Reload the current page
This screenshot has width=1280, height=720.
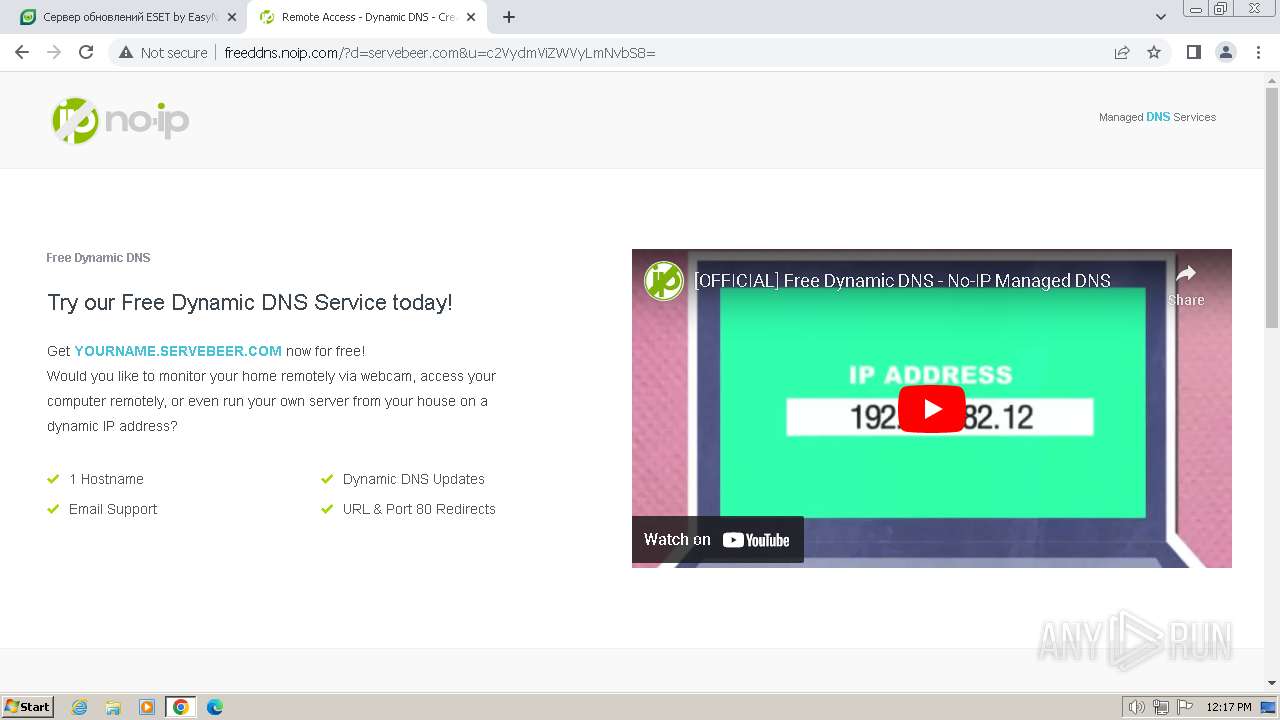(x=86, y=52)
